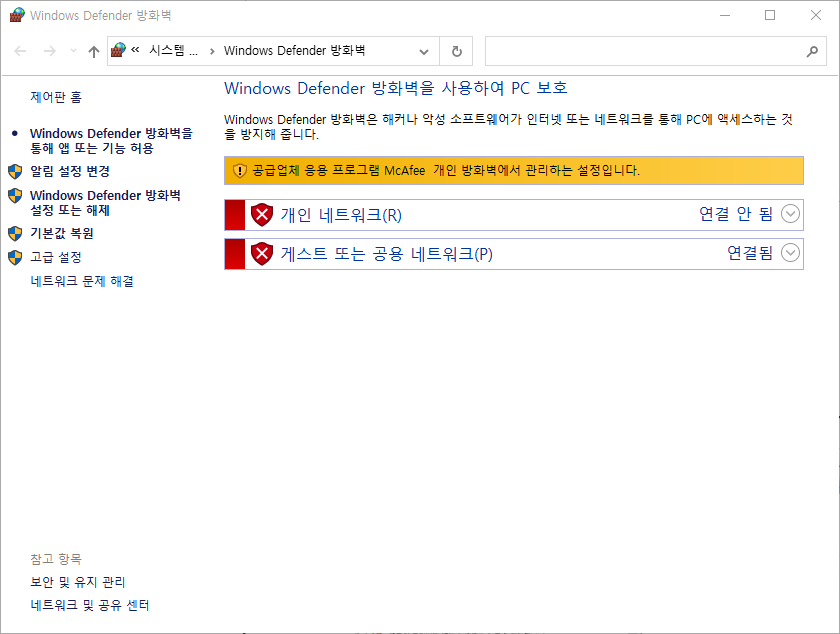Refresh the Windows Defender 방화벽 page
Viewport: 840px width, 634px height.
pyautogui.click(x=456, y=51)
